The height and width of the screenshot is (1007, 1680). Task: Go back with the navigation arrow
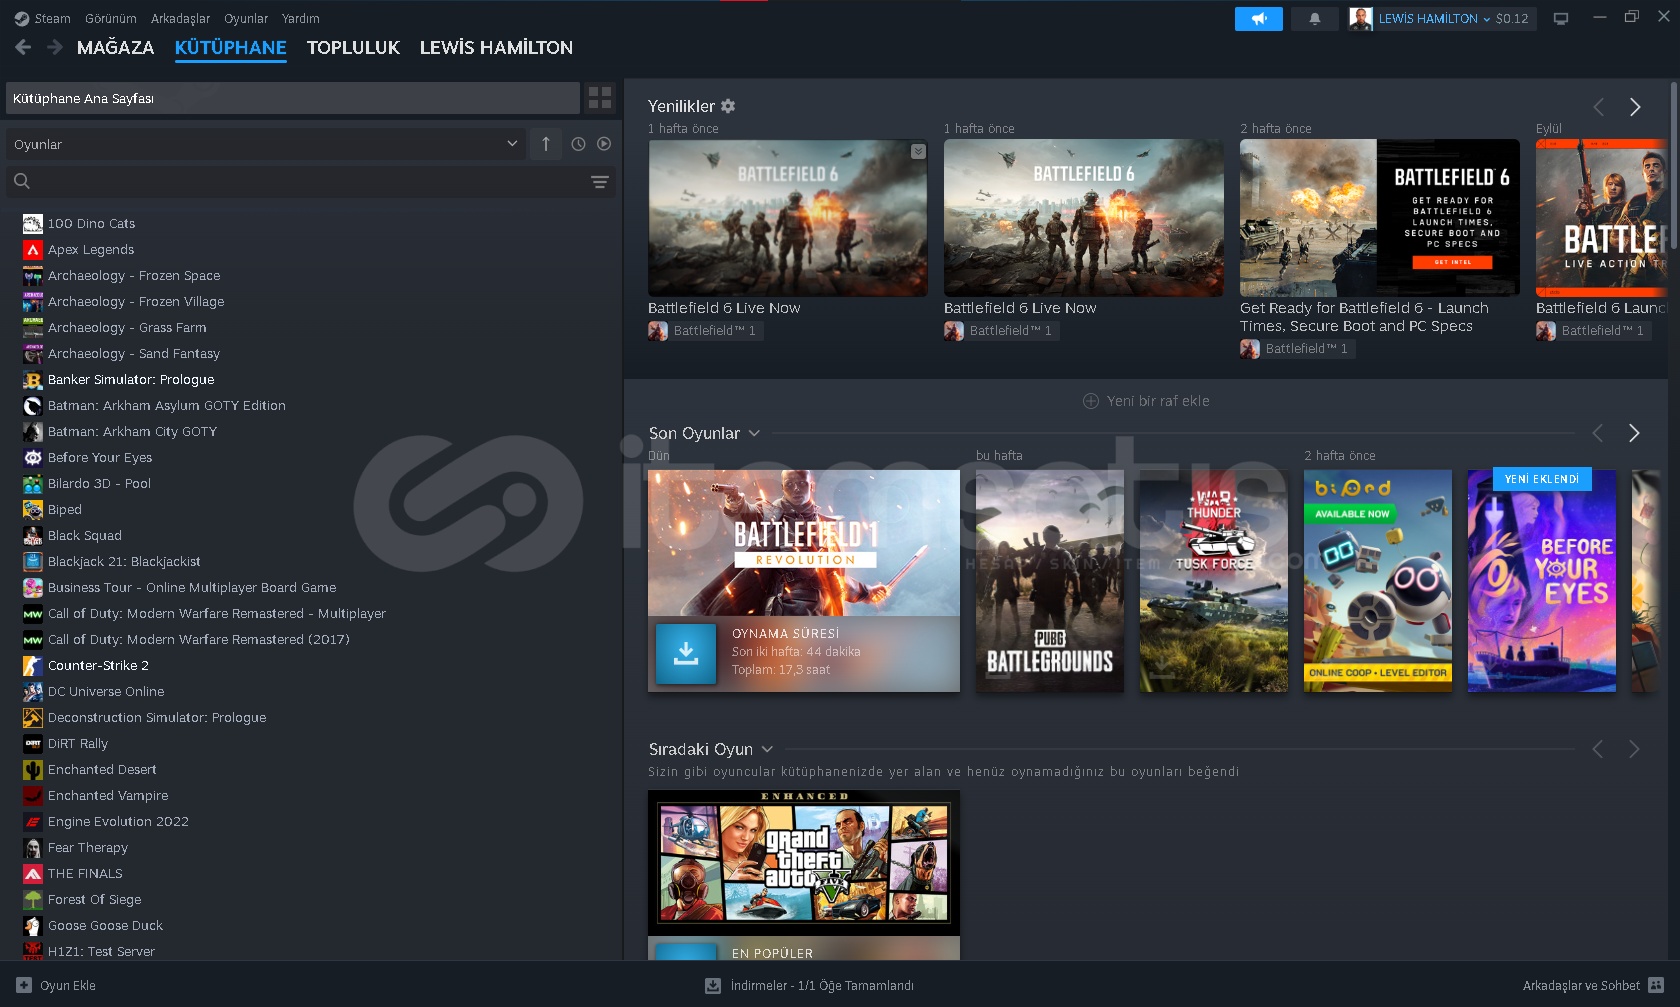pos(24,47)
